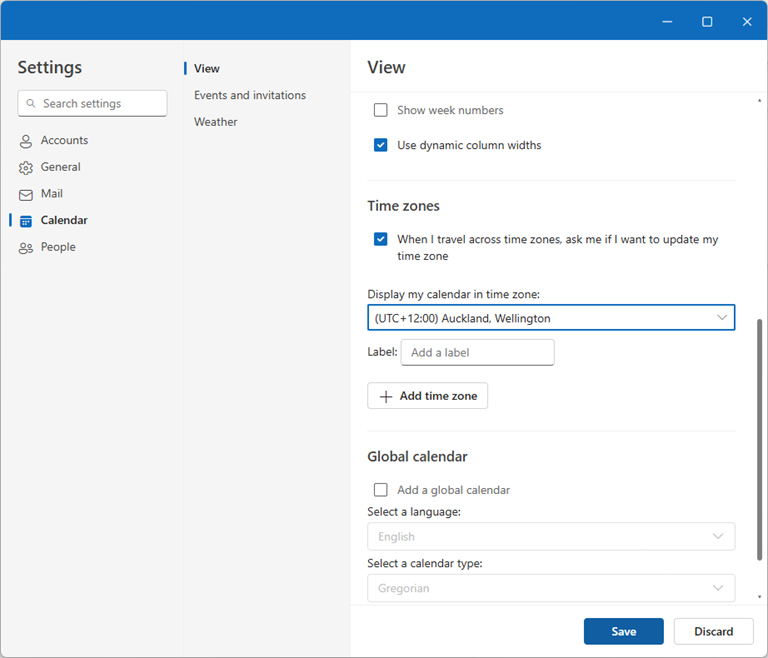768x658 pixels.
Task: Click the plus icon on Add time zone
Action: click(386, 397)
